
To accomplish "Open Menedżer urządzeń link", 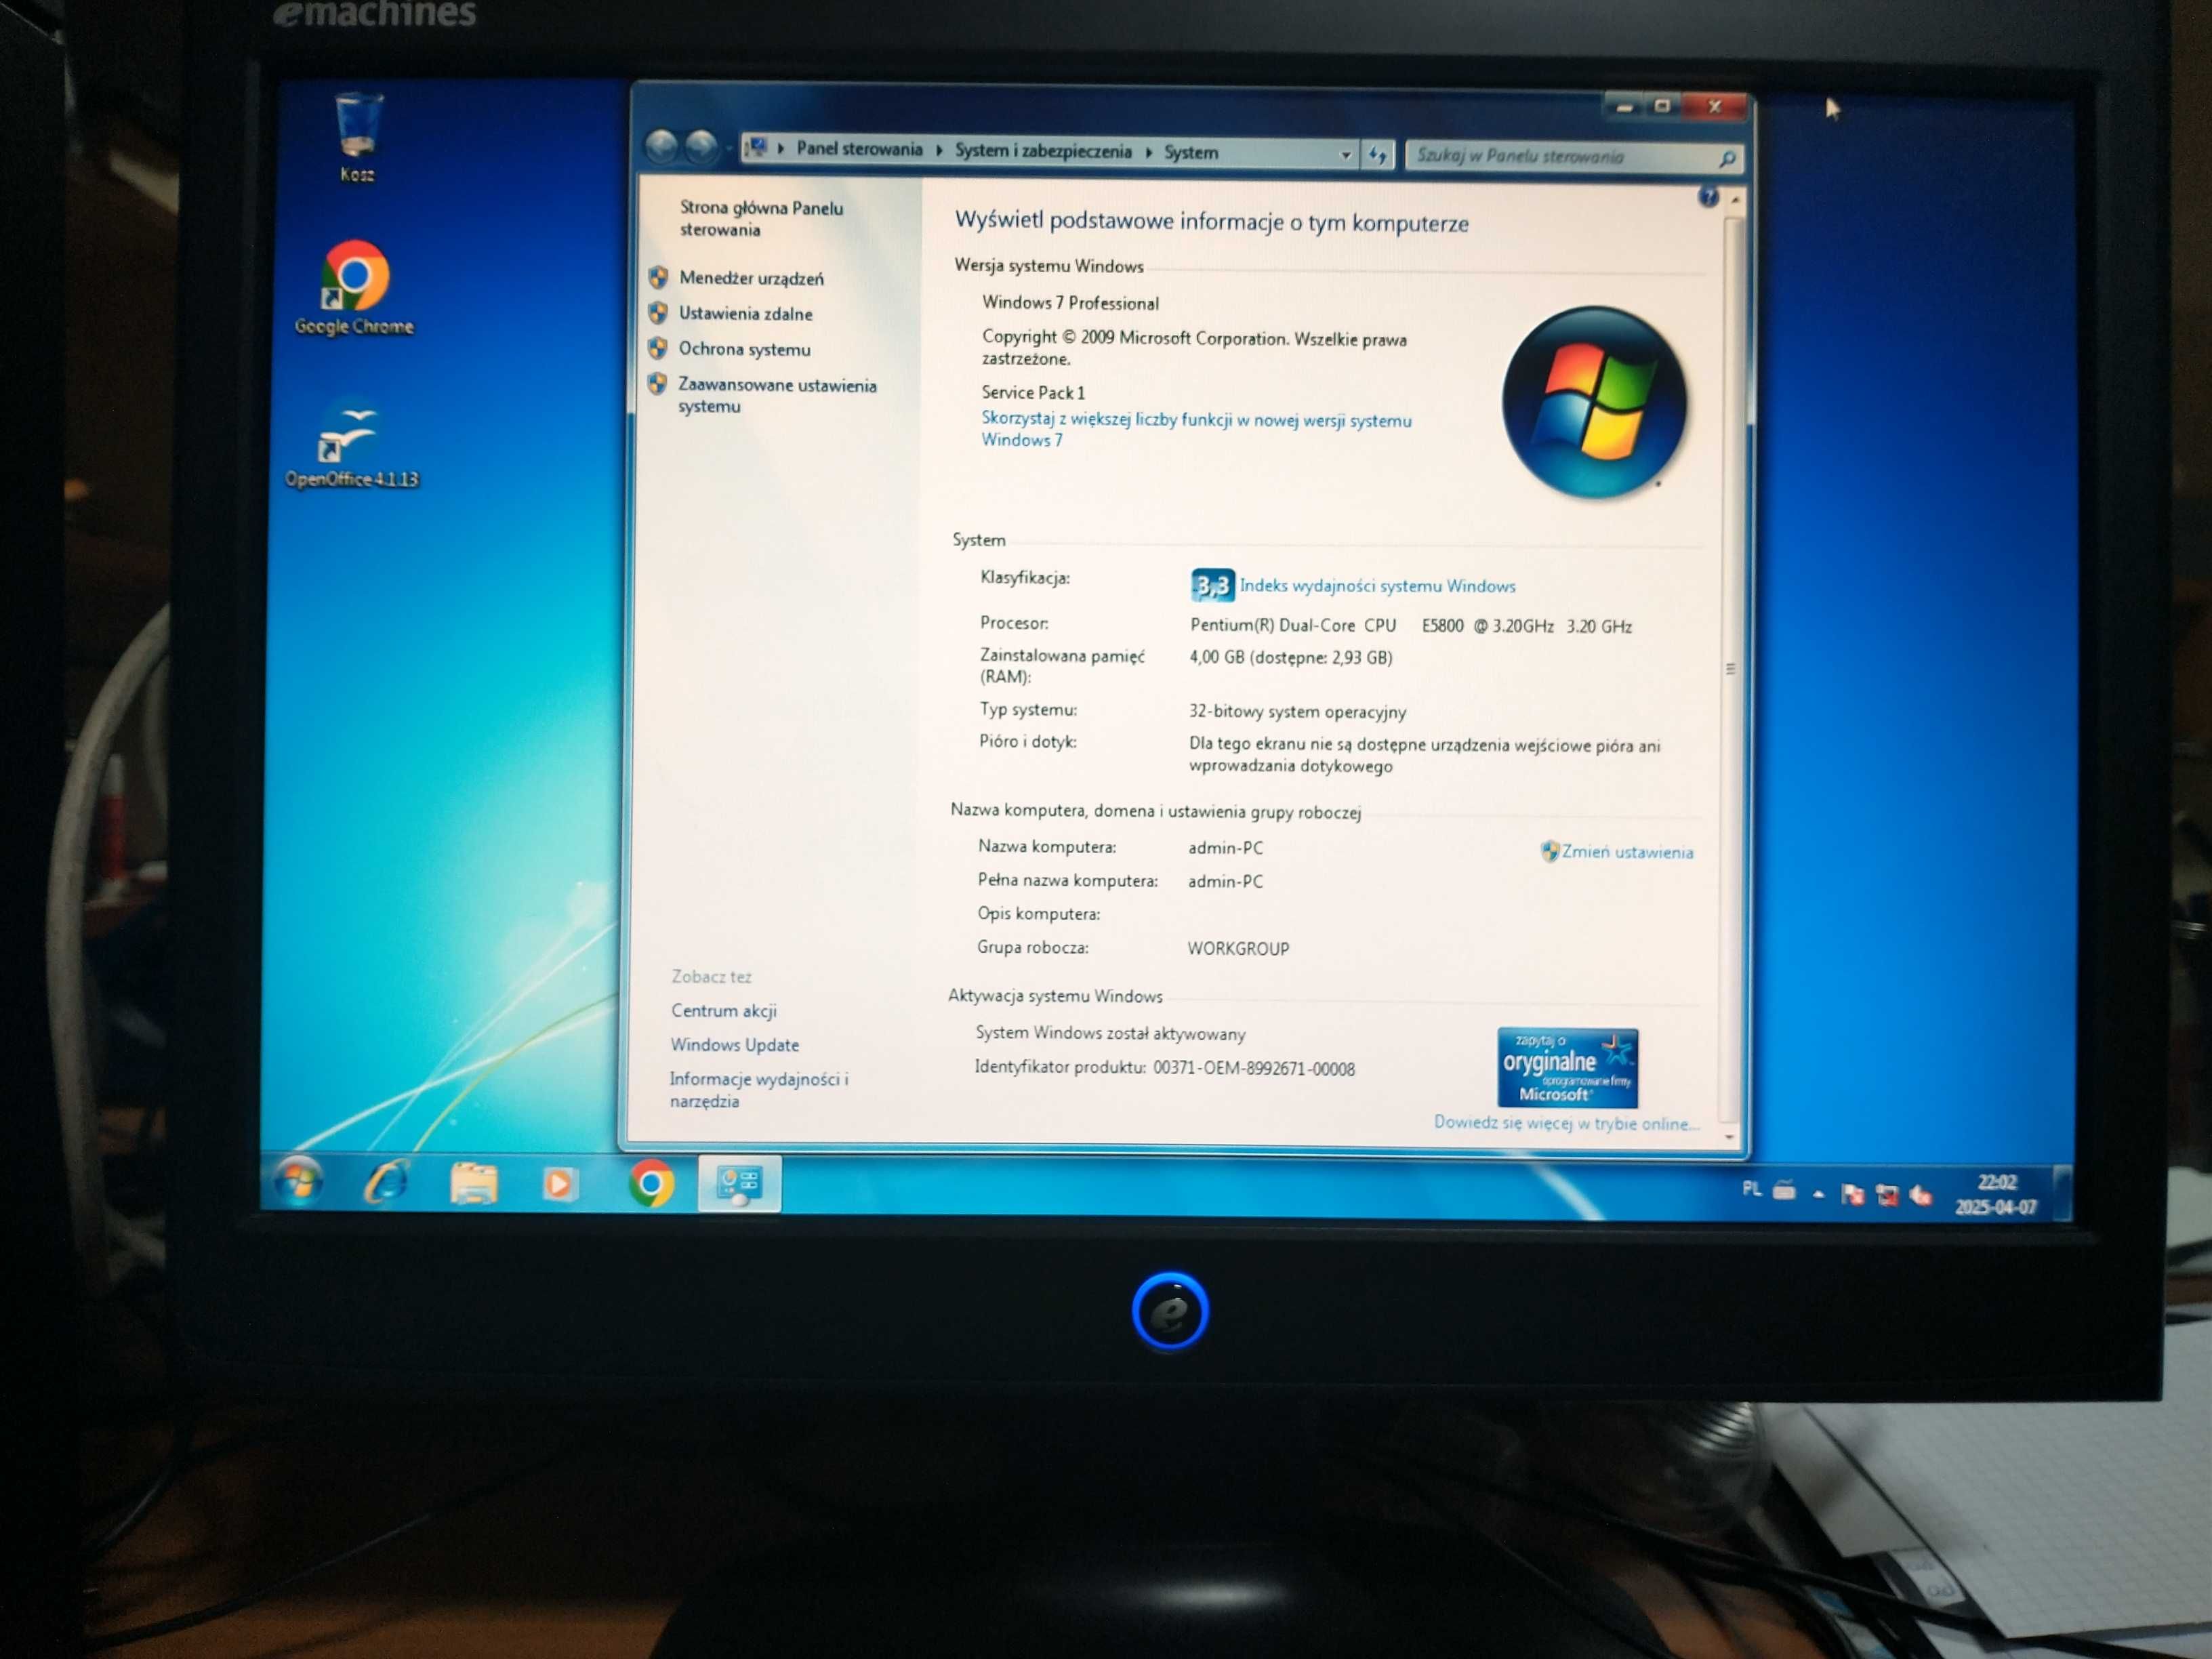I will (751, 278).
